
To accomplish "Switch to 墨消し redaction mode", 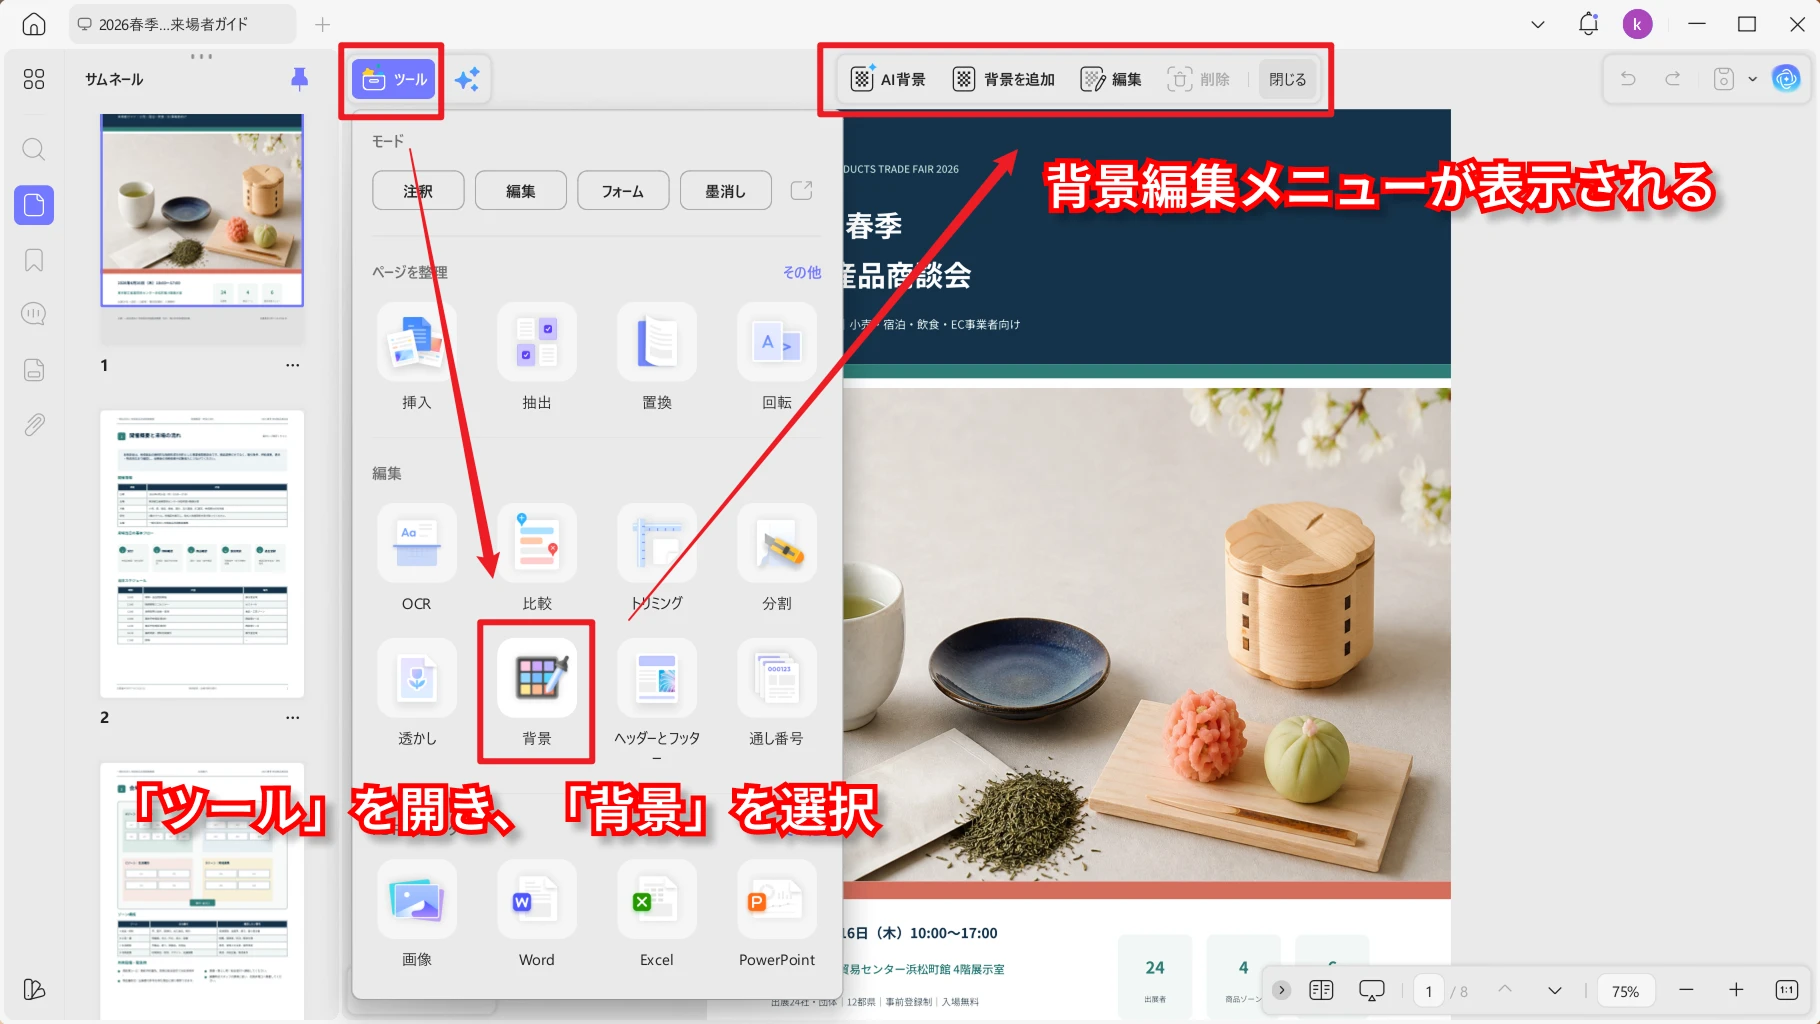I will point(725,191).
